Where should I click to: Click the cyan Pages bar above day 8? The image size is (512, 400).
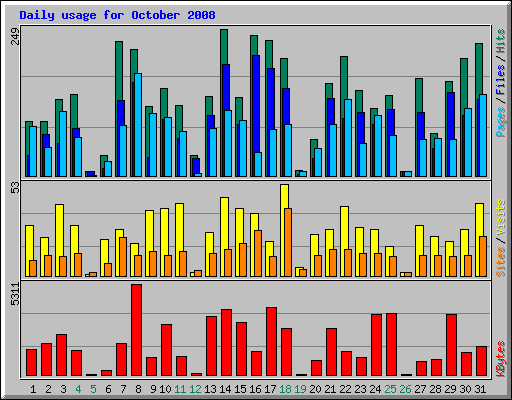pyautogui.click(x=138, y=125)
